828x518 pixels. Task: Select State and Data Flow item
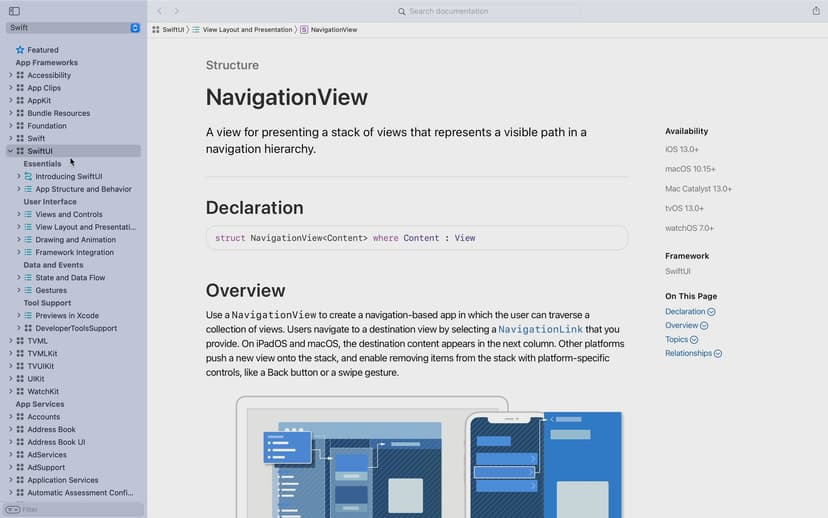(70, 278)
